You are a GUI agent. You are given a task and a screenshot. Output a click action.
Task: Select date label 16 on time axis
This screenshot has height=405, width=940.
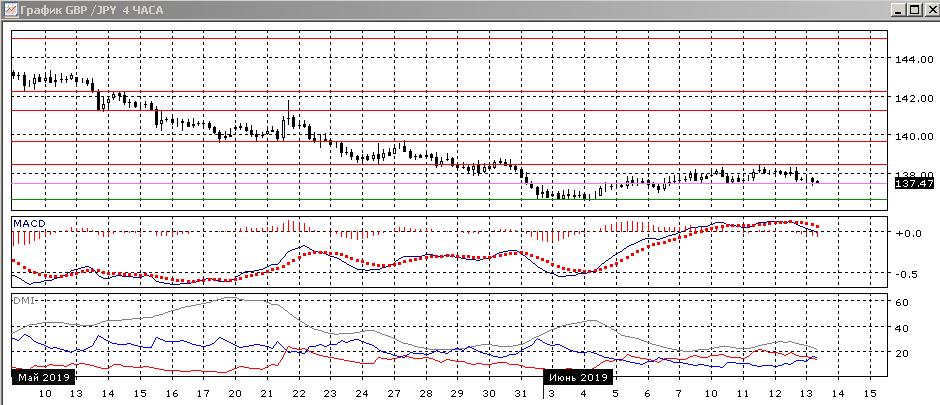tap(172, 394)
